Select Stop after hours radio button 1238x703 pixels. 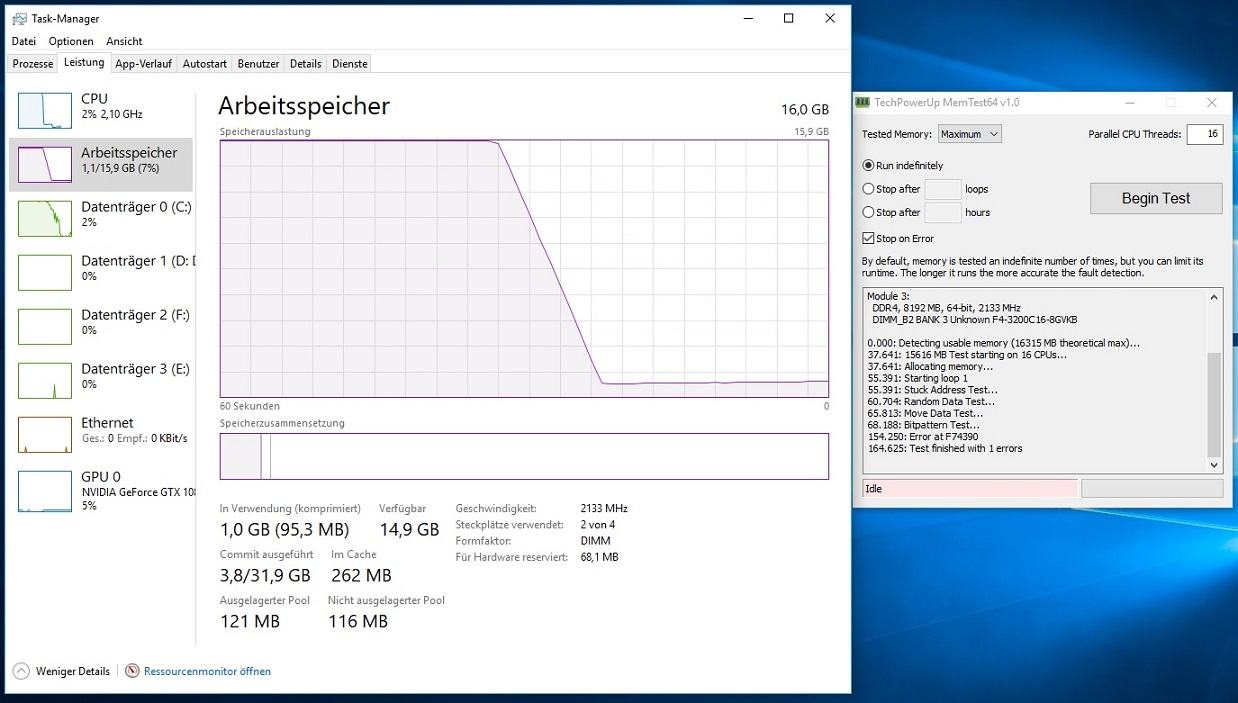[868, 212]
